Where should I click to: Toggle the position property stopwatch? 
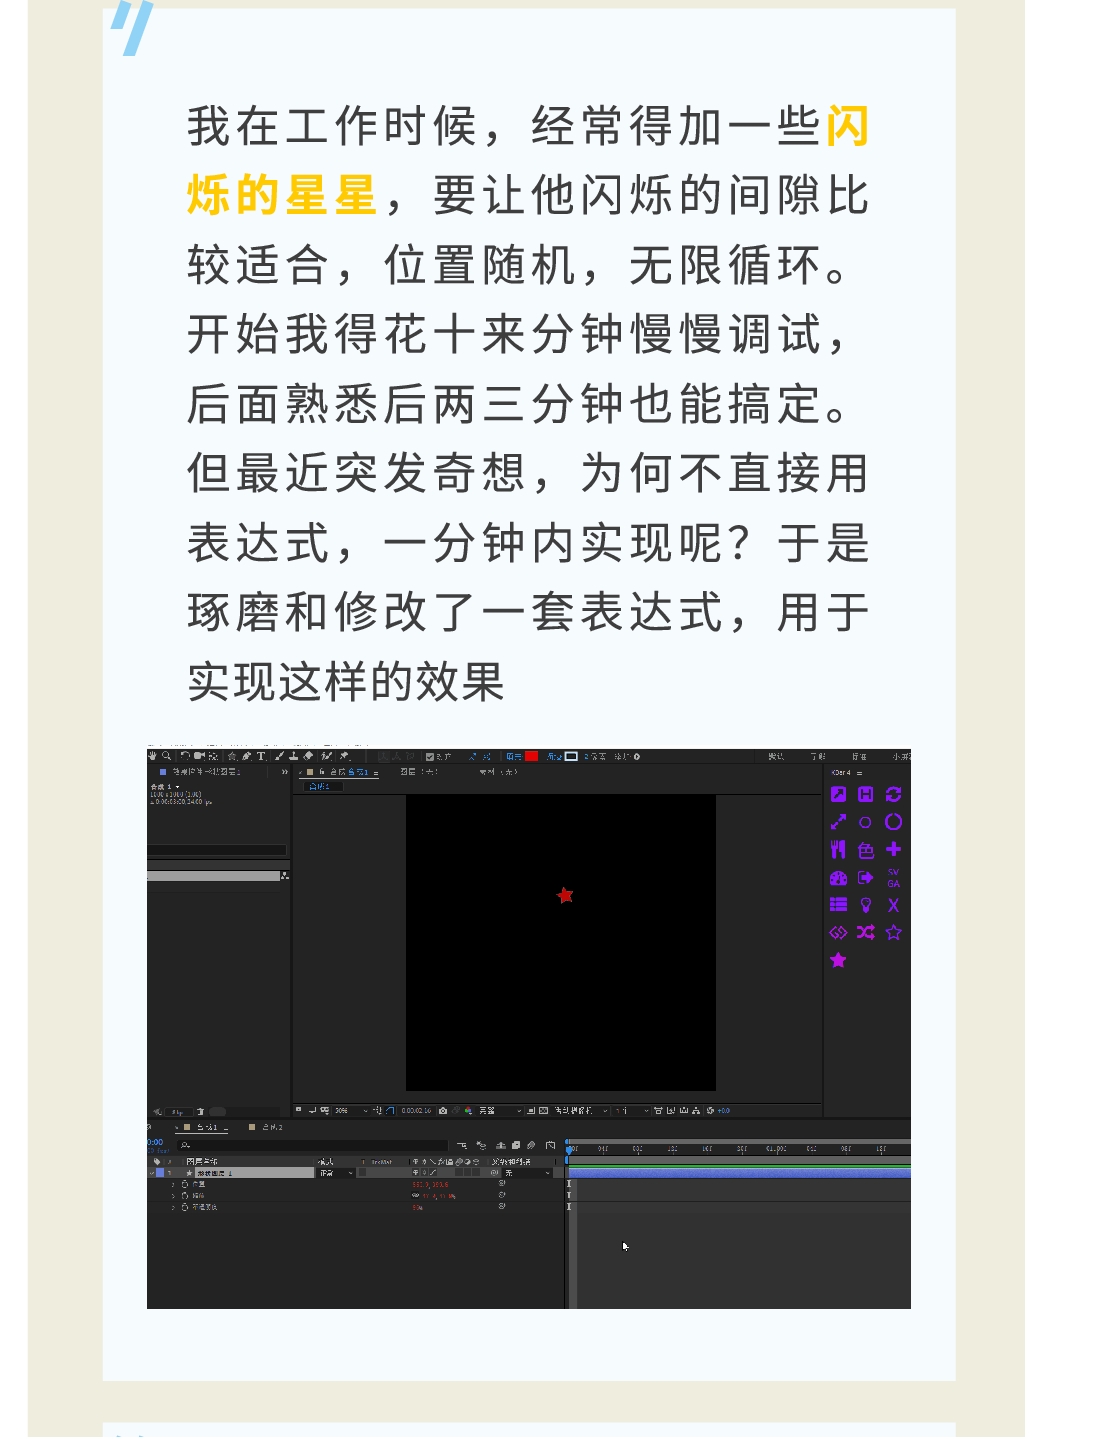(185, 1184)
